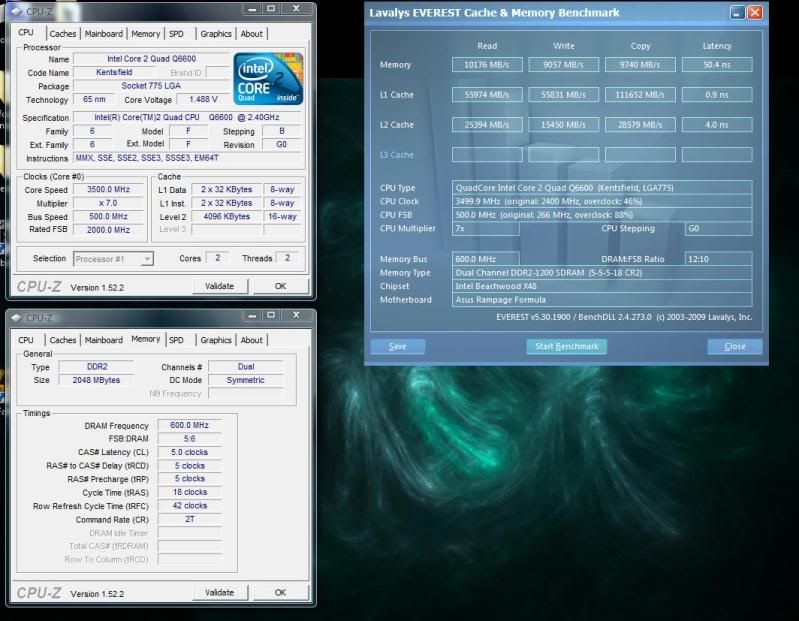Click Level 2 cache 4096 KBytes value

click(226, 217)
